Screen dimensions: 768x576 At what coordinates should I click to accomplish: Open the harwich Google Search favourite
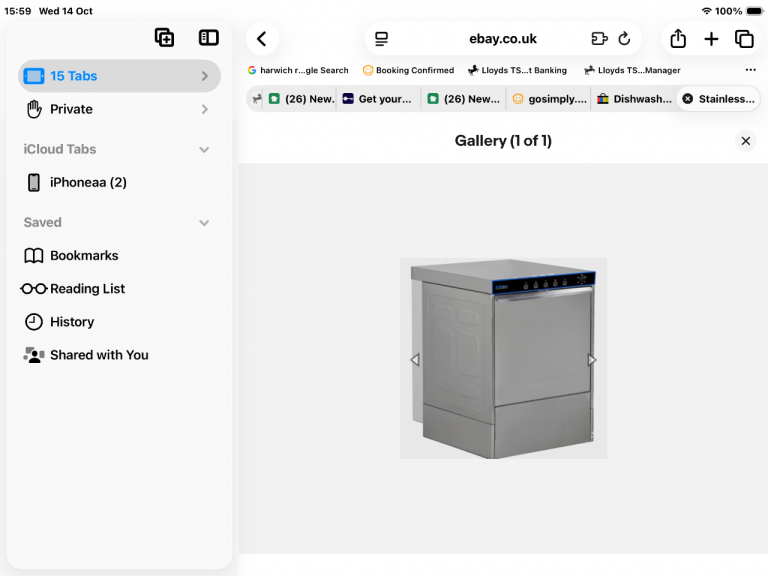point(298,70)
